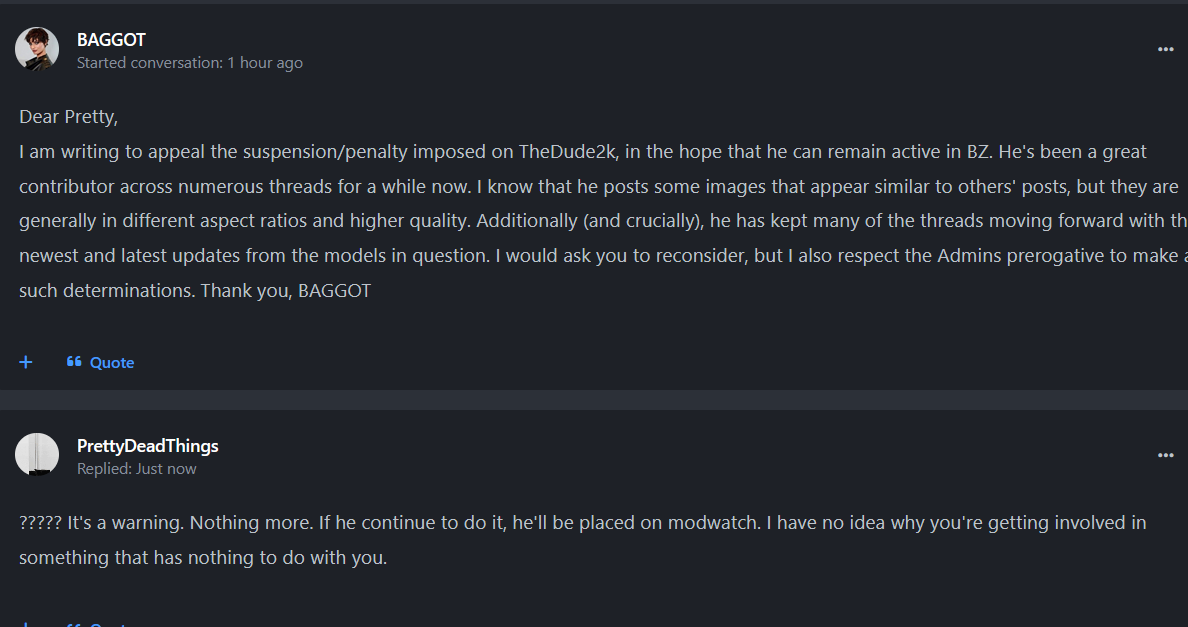Open the options menu on PrettyDeadThings' reply
Viewport: 1188px width, 627px height.
click(1165, 455)
